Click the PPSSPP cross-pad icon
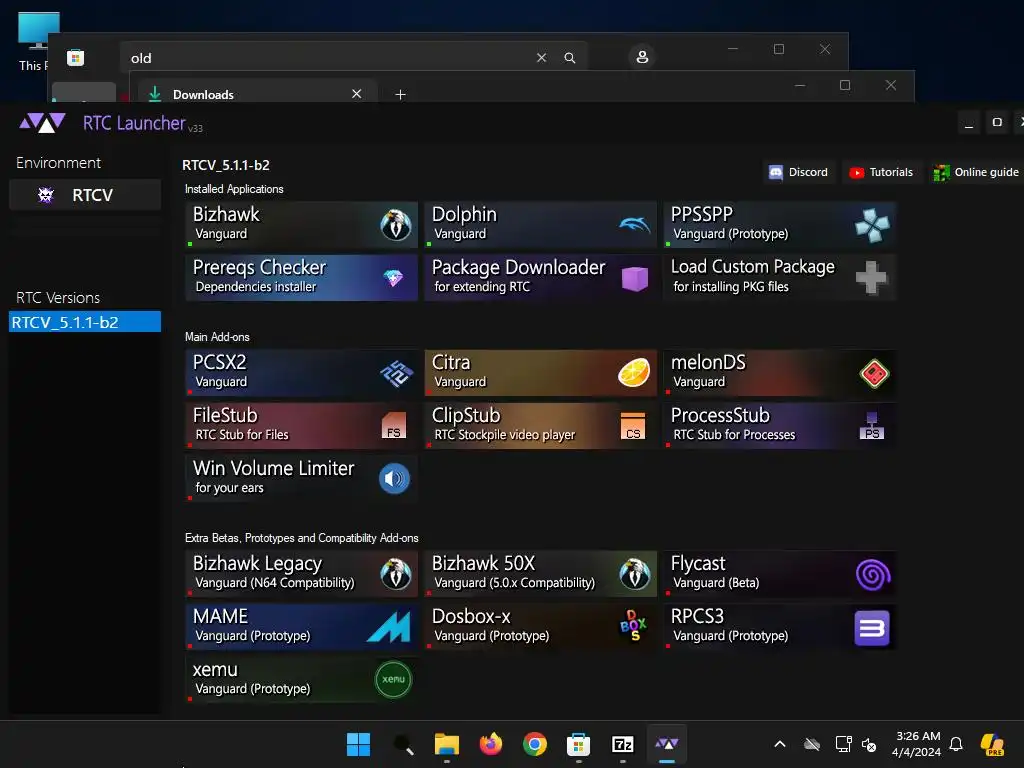Image resolution: width=1024 pixels, height=768 pixels. [x=872, y=225]
